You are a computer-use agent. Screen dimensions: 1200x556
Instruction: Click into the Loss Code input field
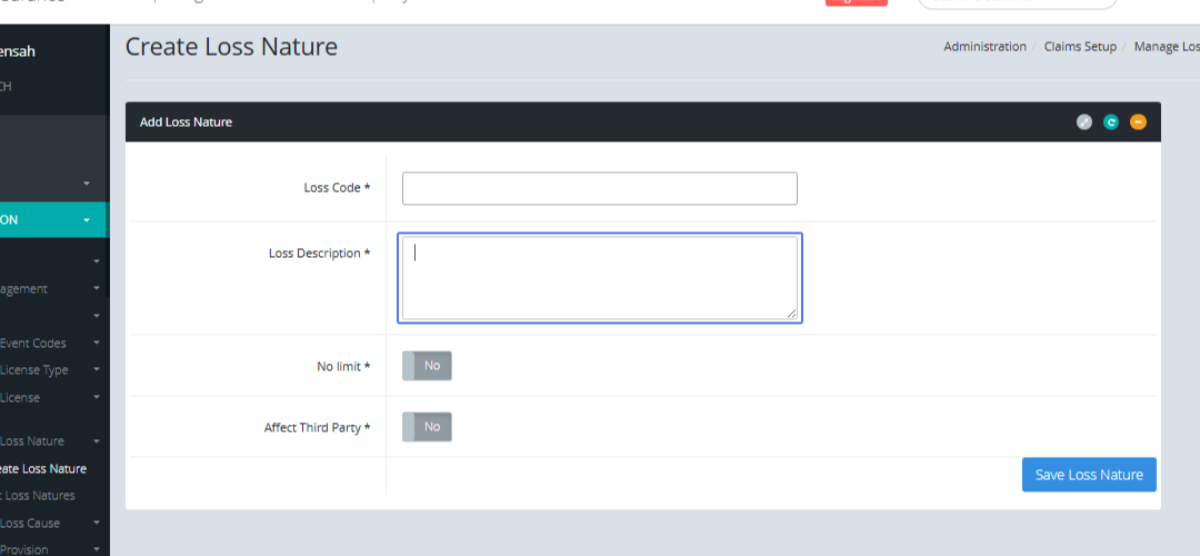pyautogui.click(x=599, y=188)
